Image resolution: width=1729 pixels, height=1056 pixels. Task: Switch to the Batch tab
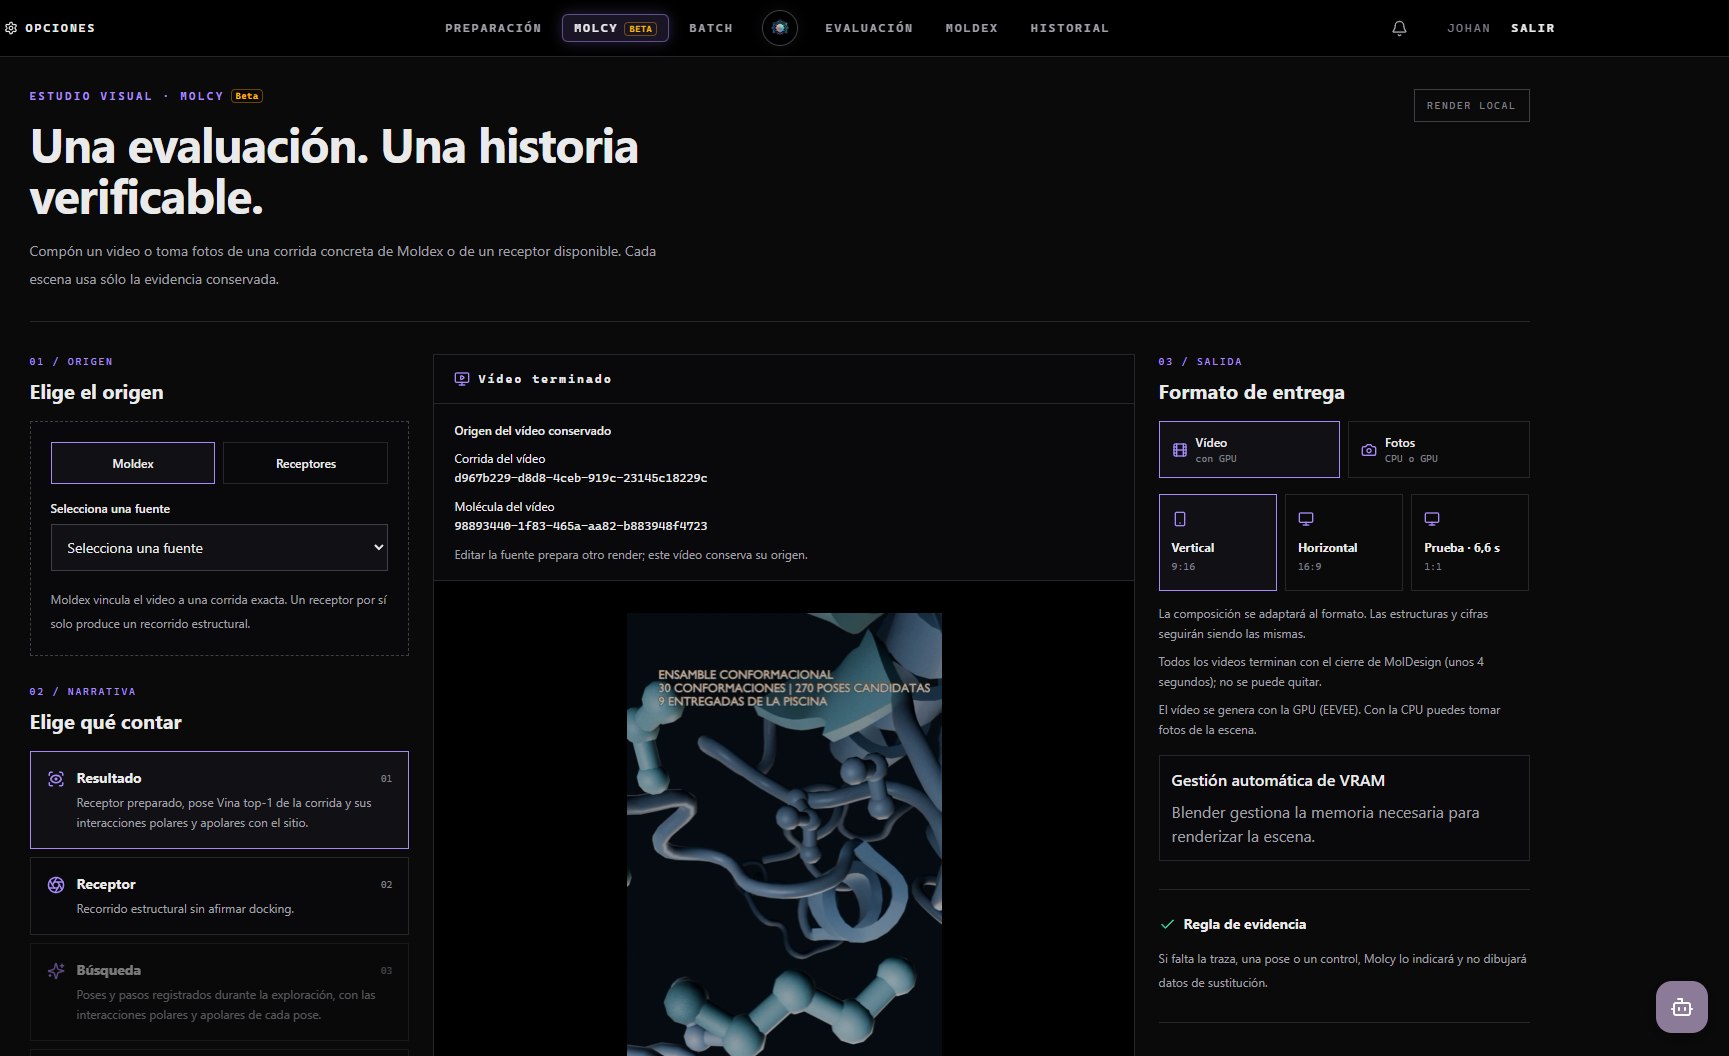point(711,28)
